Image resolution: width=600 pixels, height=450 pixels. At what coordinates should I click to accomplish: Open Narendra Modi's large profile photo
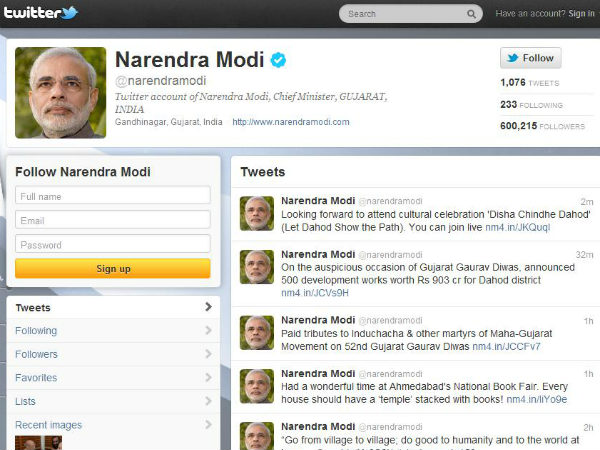(x=60, y=93)
